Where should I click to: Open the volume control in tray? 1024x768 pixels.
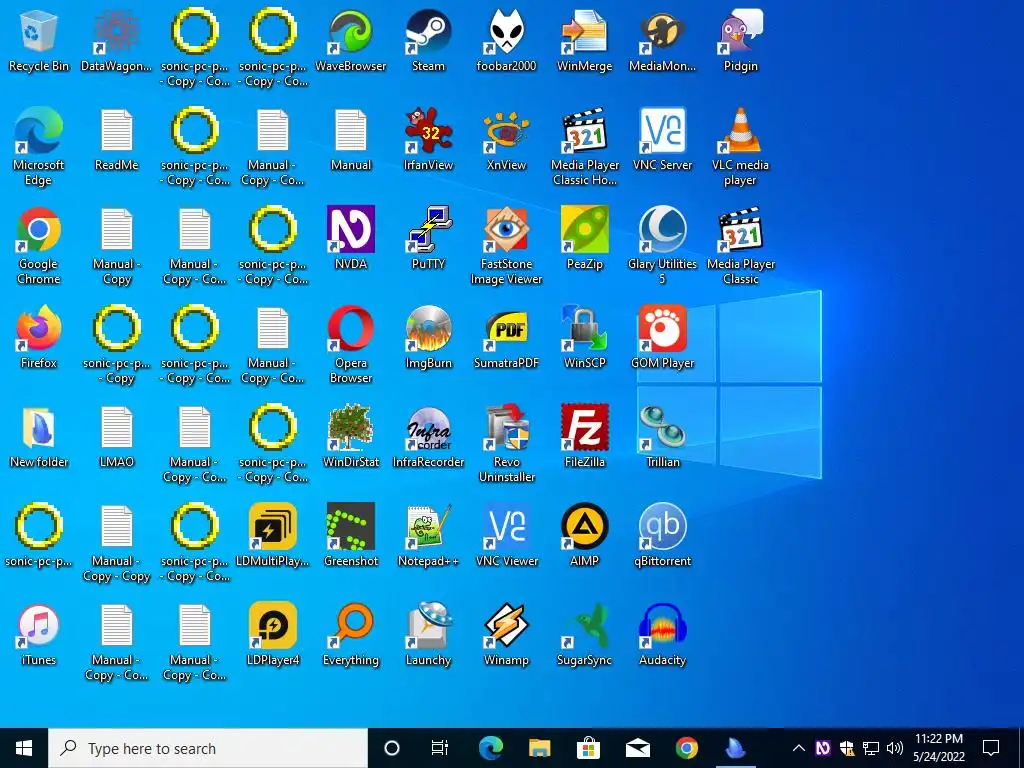coord(895,748)
